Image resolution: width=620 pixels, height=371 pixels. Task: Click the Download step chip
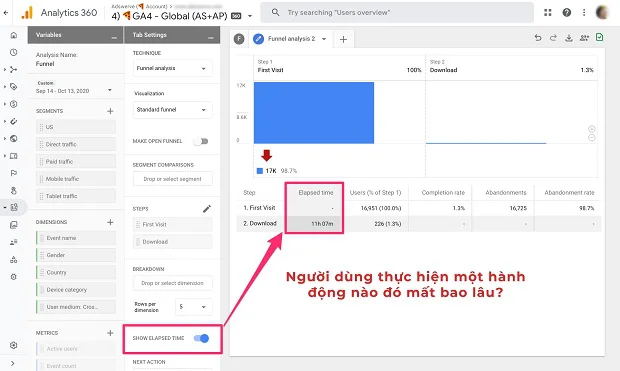point(172,242)
